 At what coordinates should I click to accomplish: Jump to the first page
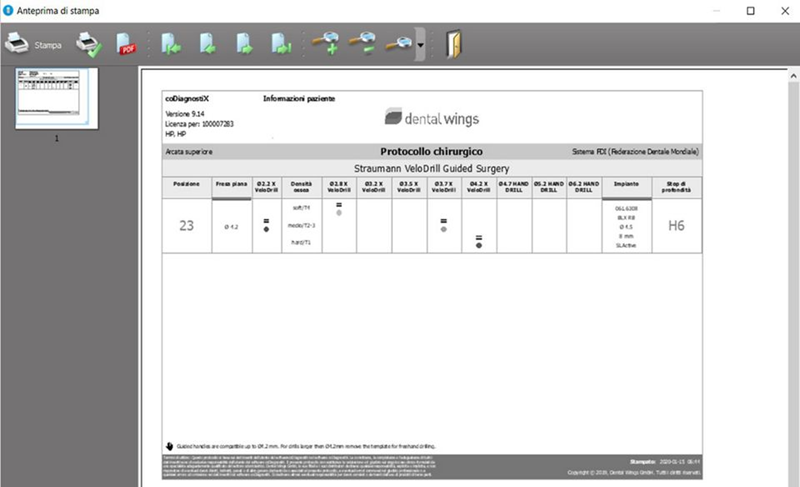[172, 45]
